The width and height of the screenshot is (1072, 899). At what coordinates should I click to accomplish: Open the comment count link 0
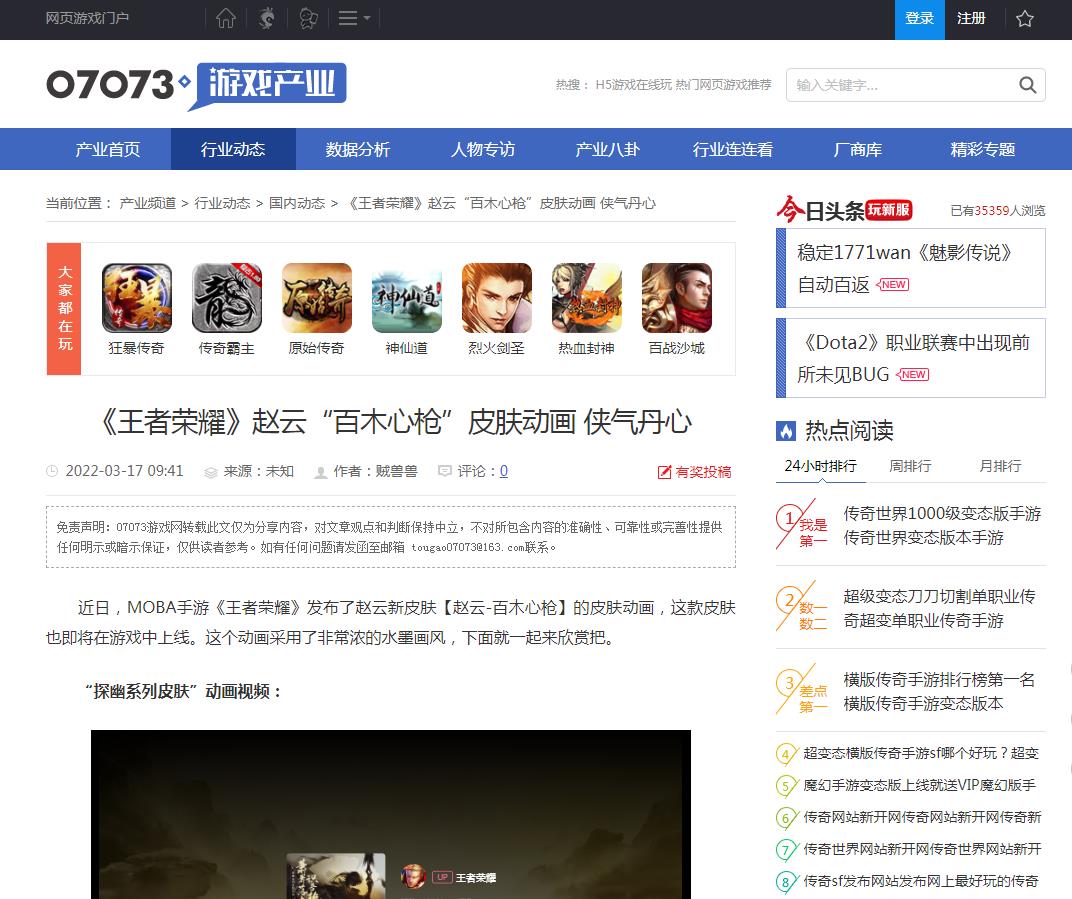[504, 471]
